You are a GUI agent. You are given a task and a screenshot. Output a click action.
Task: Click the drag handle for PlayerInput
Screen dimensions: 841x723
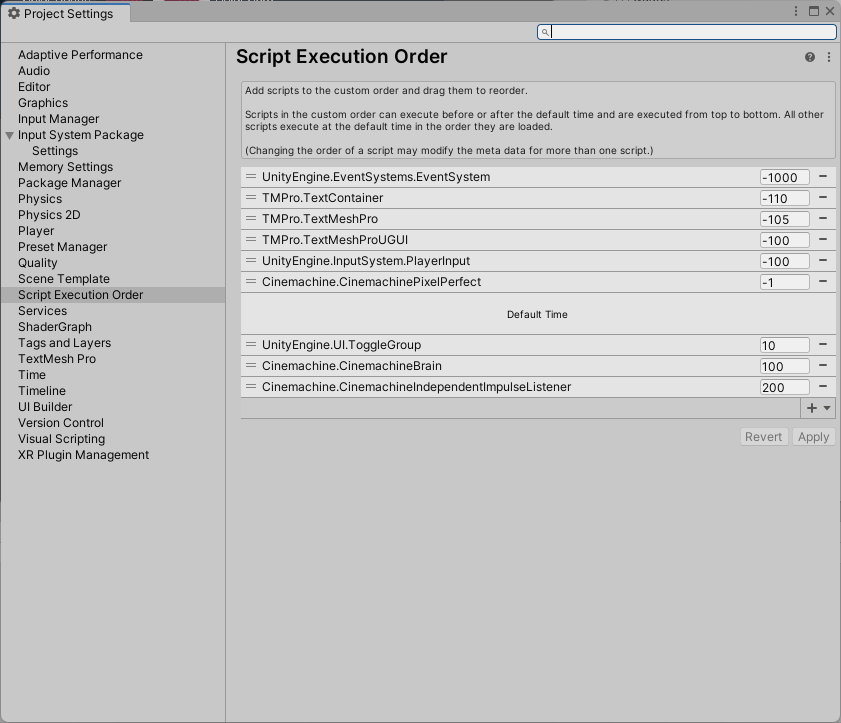250,260
